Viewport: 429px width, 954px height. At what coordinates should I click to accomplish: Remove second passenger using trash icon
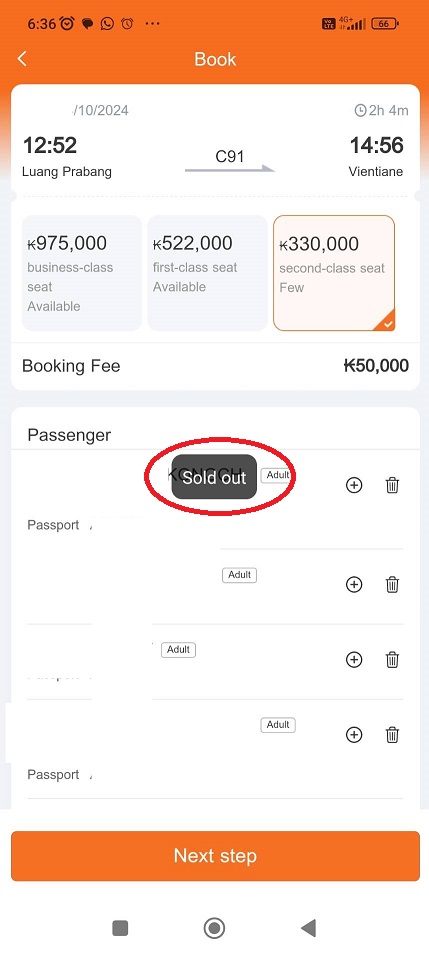tap(392, 585)
